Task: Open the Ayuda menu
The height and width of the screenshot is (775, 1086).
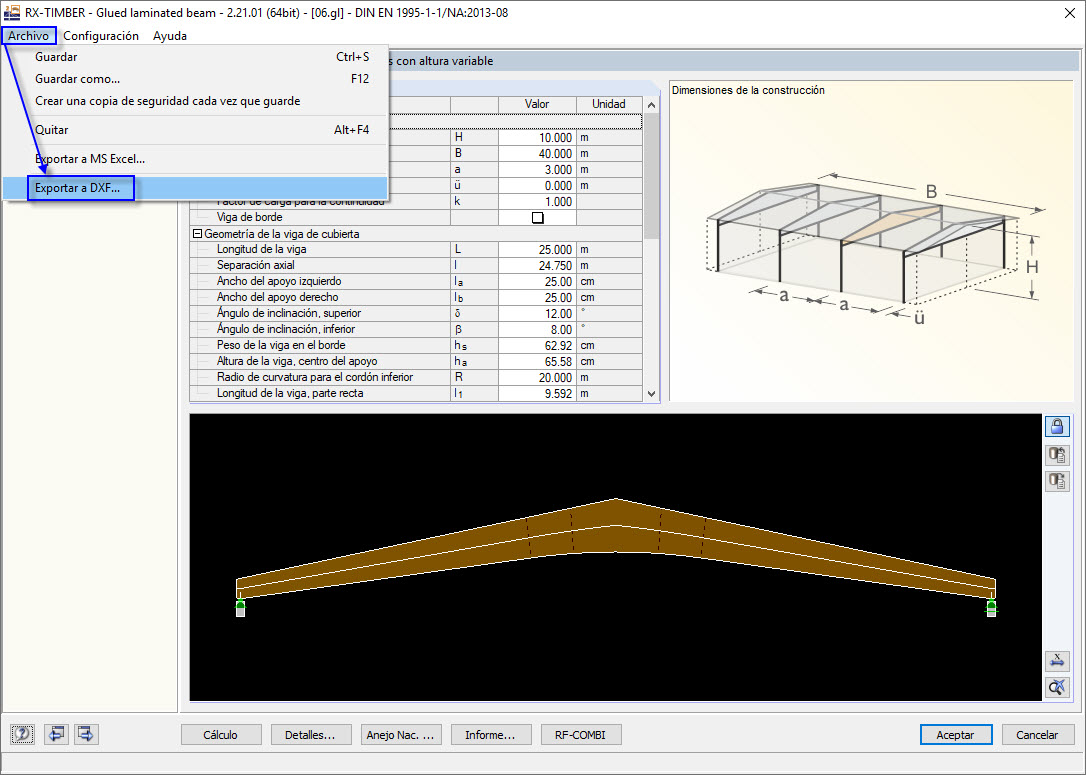Action: point(169,35)
